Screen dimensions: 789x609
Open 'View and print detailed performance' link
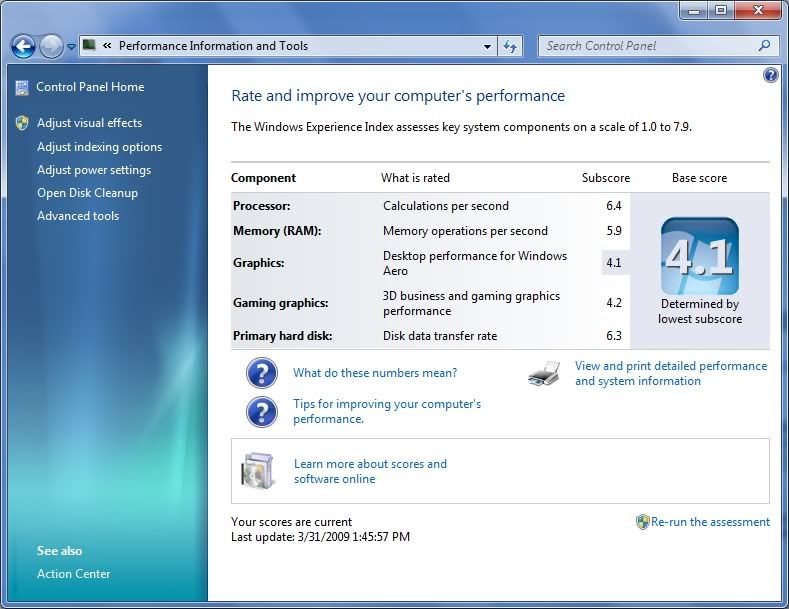coord(671,373)
